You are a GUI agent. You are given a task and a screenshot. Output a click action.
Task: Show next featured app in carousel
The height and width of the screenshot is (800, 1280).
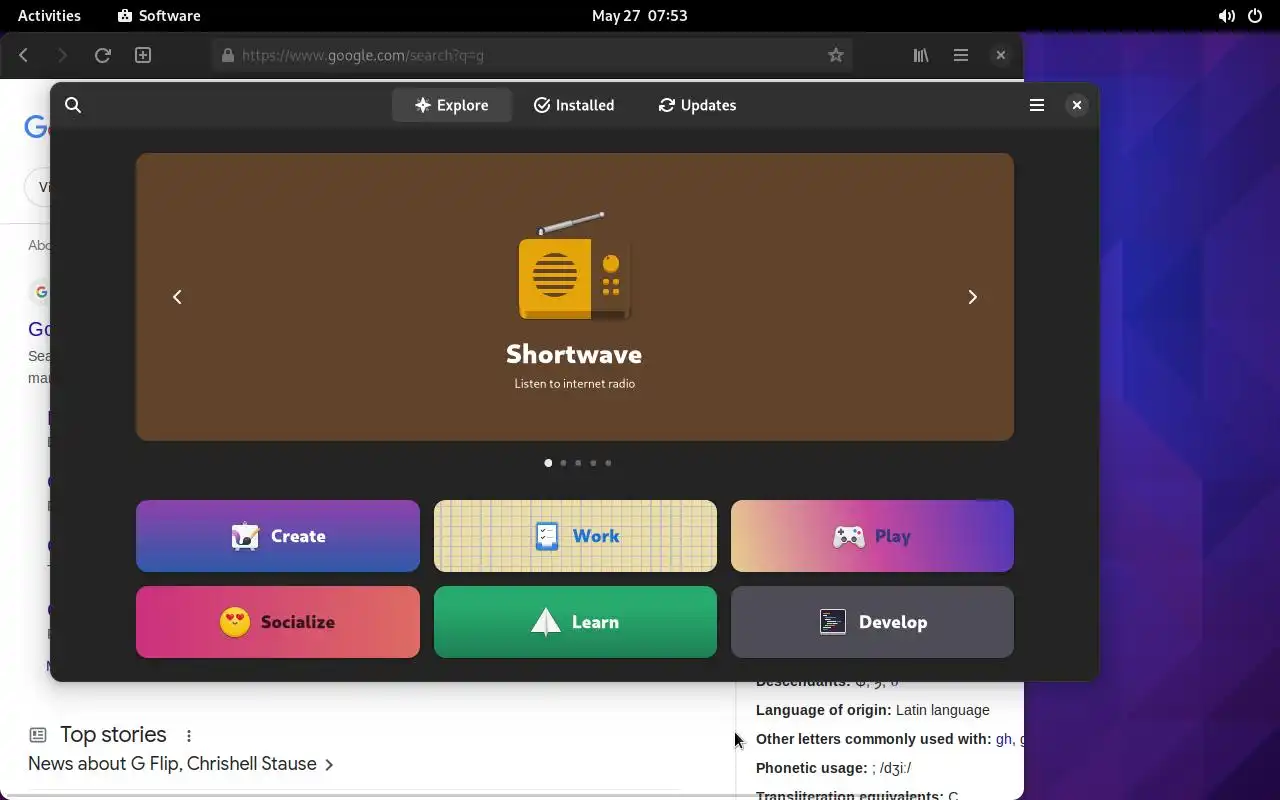click(972, 297)
